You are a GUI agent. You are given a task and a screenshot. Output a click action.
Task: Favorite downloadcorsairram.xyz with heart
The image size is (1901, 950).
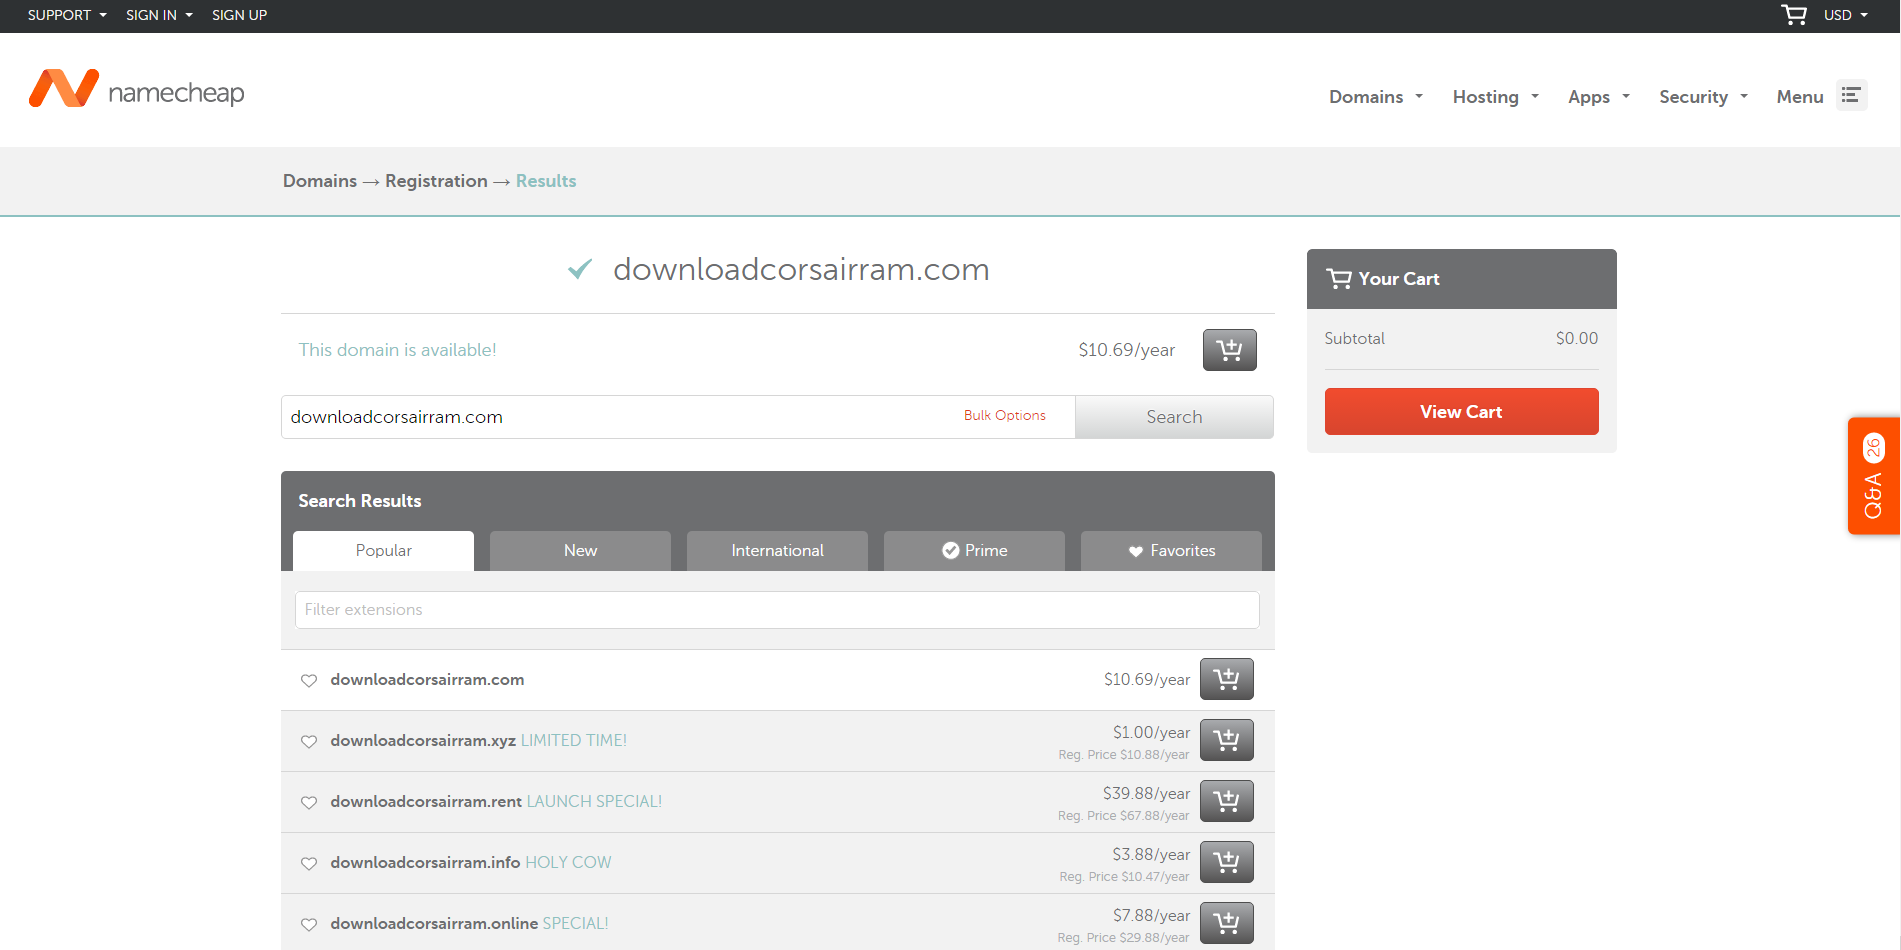pos(309,742)
